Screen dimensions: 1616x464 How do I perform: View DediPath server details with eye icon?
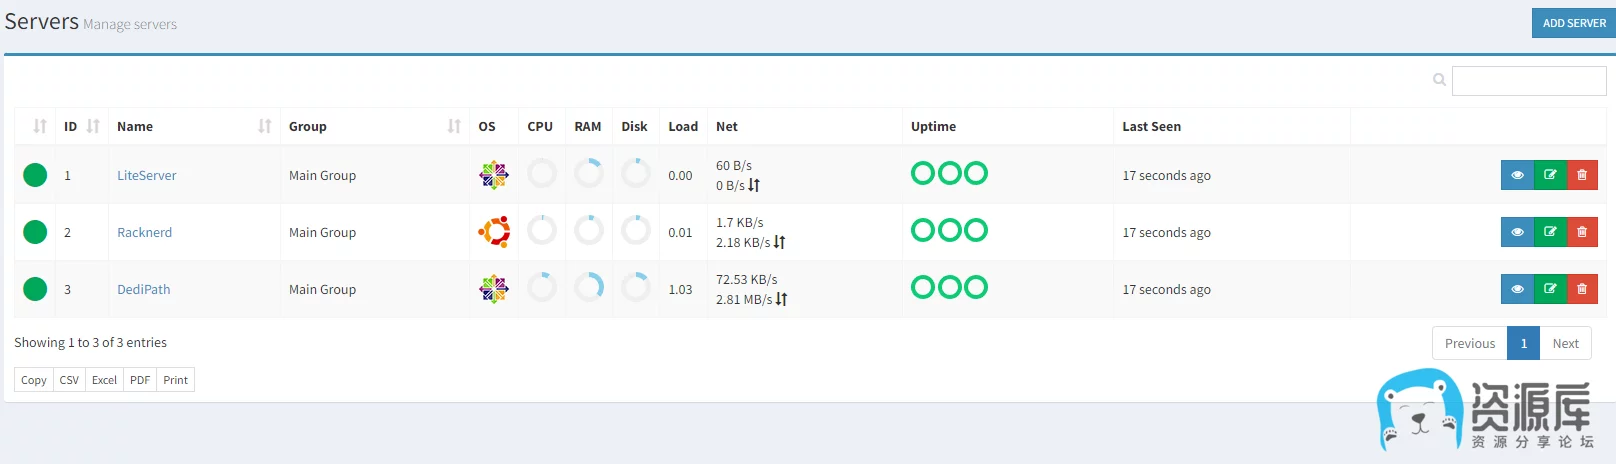[1517, 289]
